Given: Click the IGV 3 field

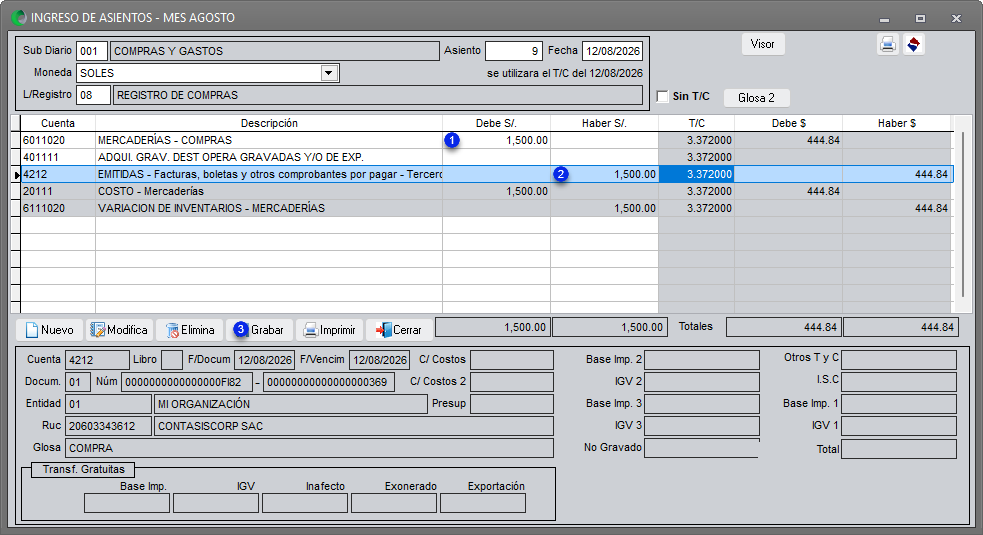Looking at the screenshot, I should (x=702, y=426).
